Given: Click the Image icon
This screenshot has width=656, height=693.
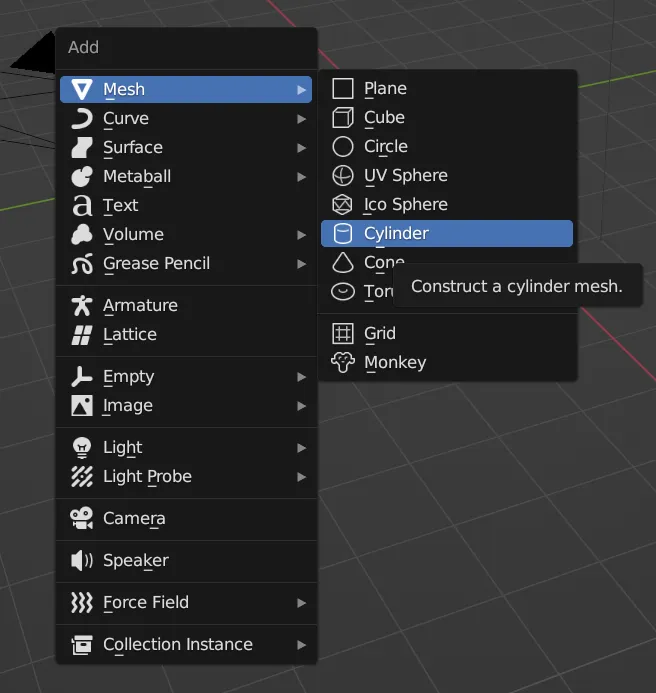Looking at the screenshot, I should pos(82,406).
